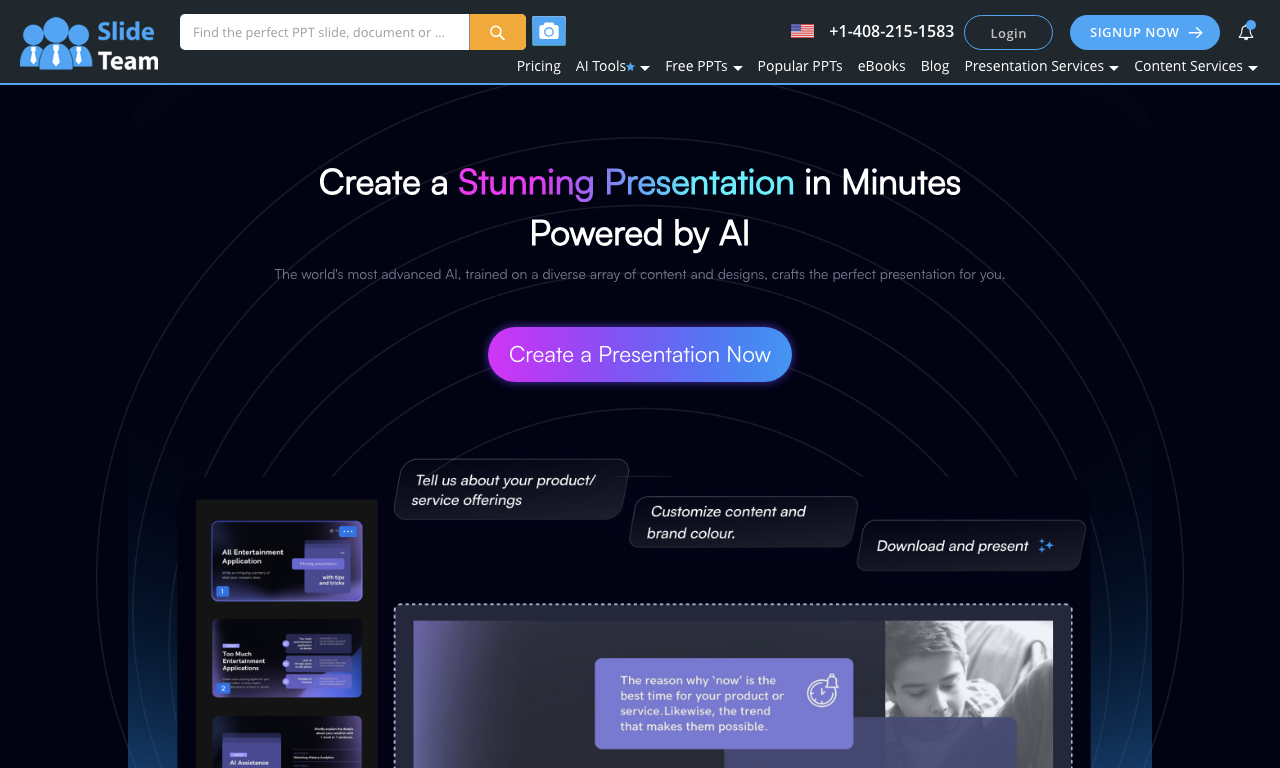
Task: Open image search with camera icon
Action: (548, 31)
